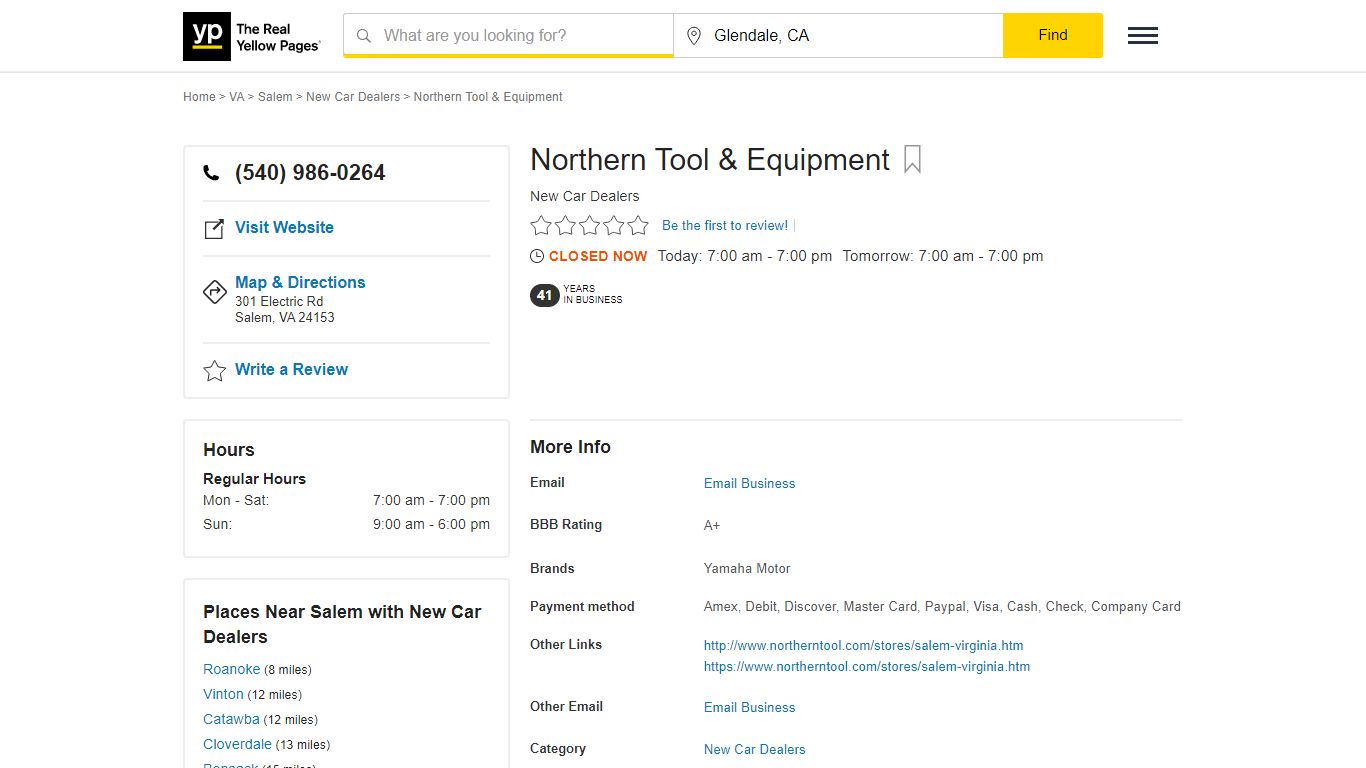The height and width of the screenshot is (768, 1366).
Task: Open https northerntool salem-virginia link
Action: (867, 666)
